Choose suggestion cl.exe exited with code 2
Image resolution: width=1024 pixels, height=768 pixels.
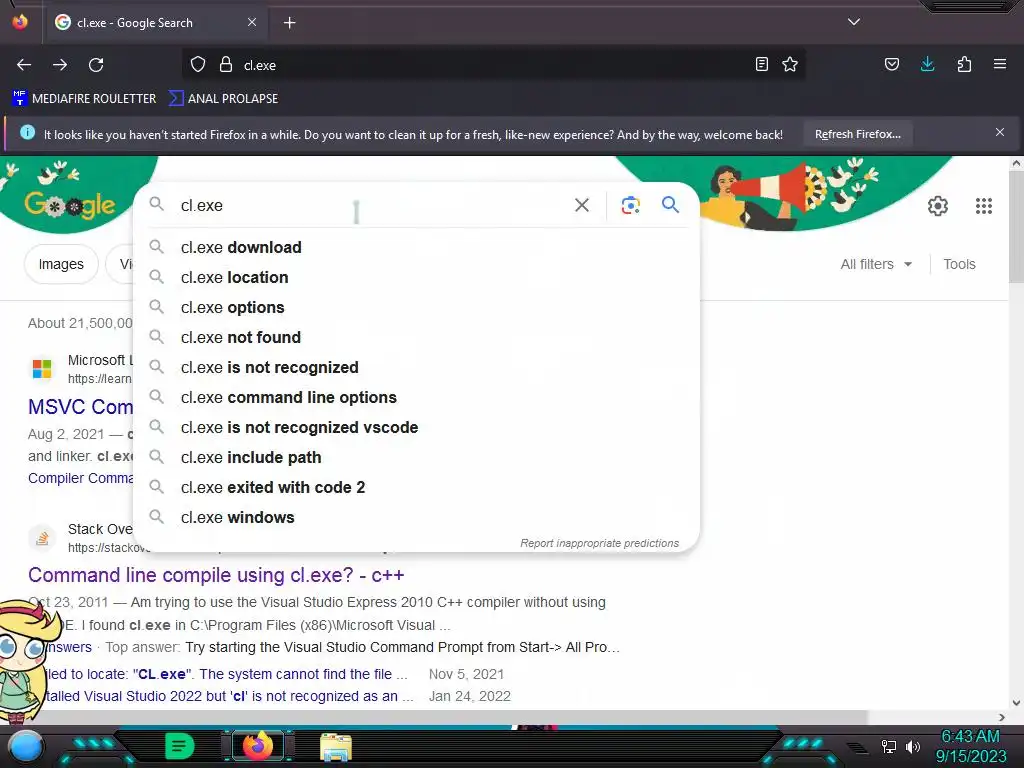tap(417, 488)
